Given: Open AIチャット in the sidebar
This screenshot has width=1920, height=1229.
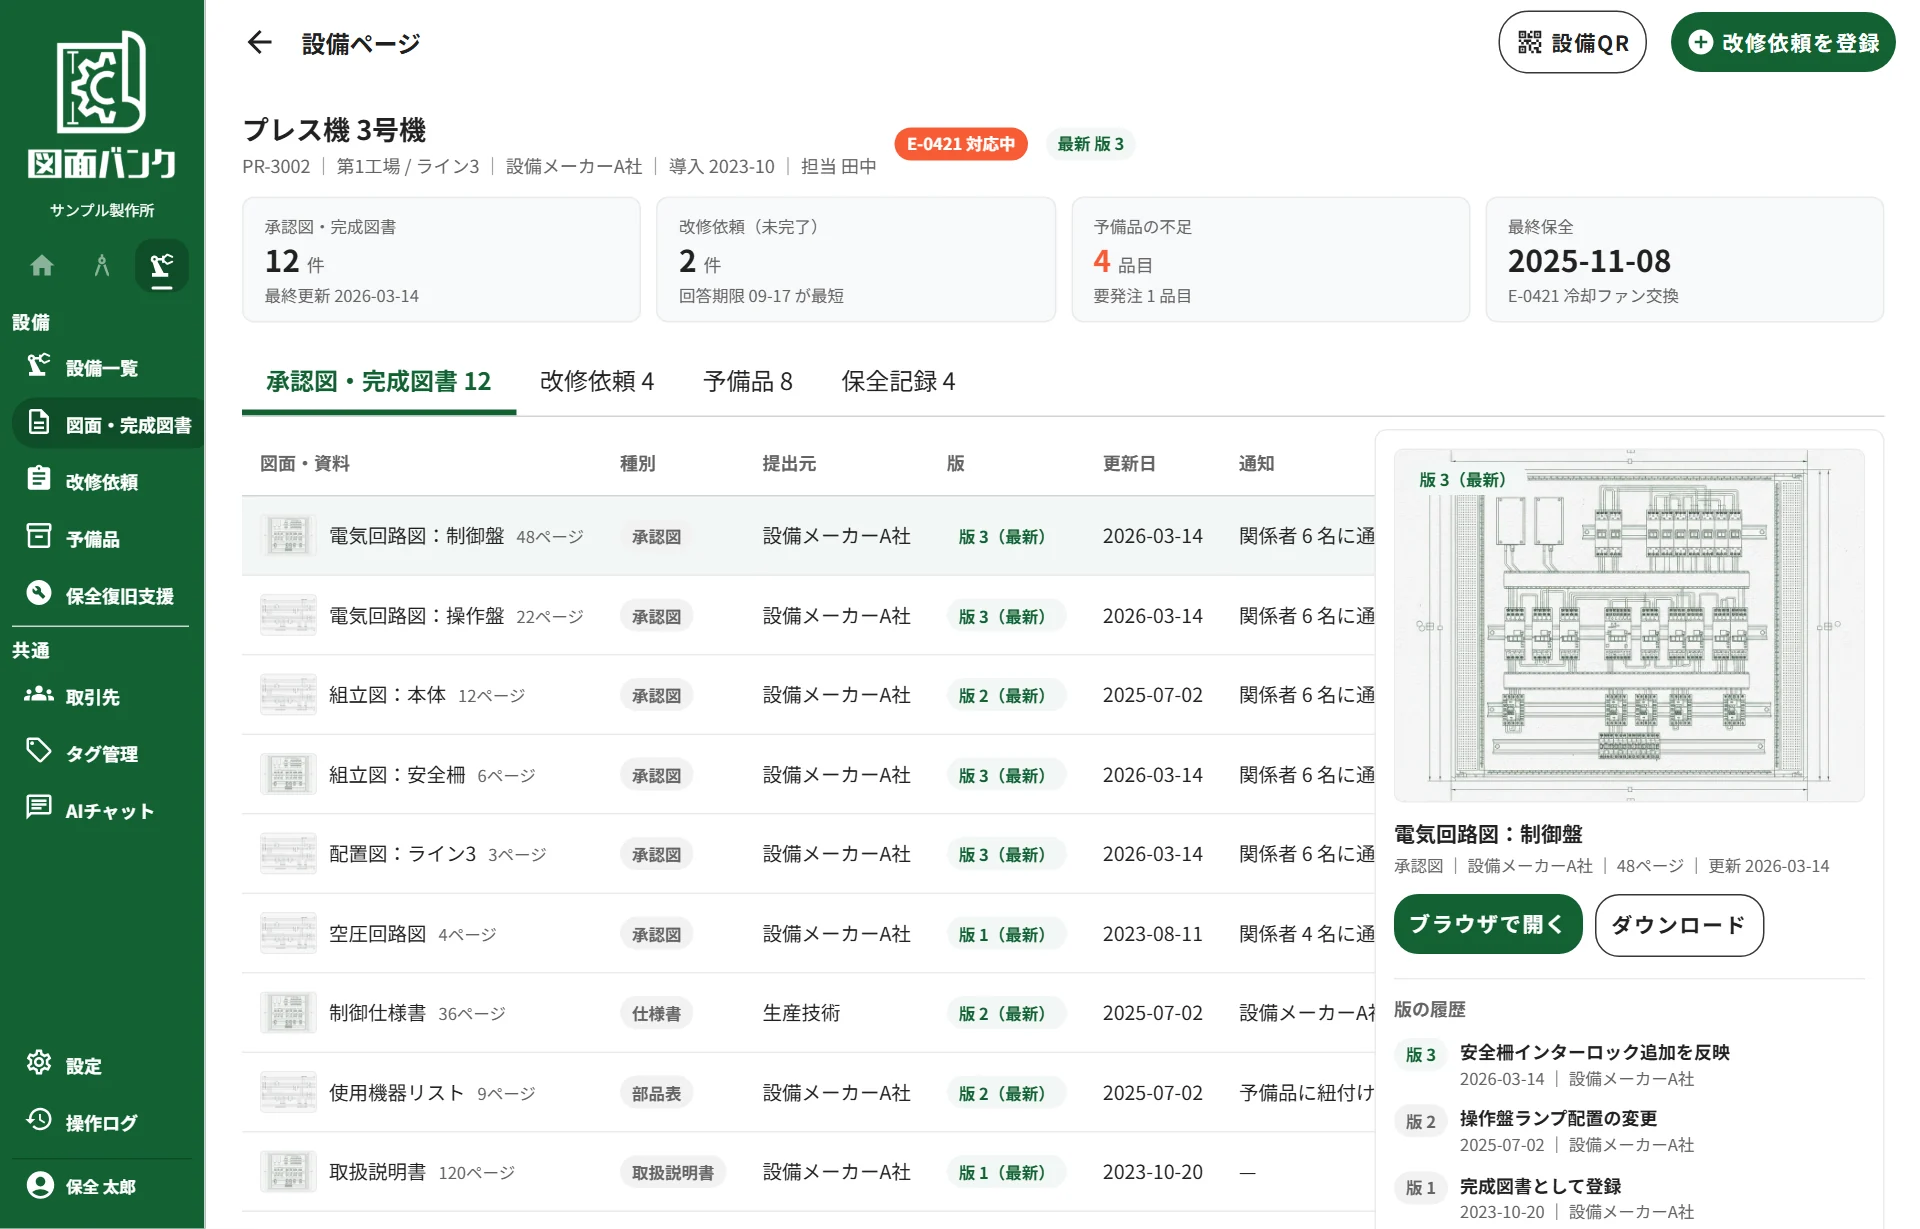Looking at the screenshot, I should (x=102, y=811).
